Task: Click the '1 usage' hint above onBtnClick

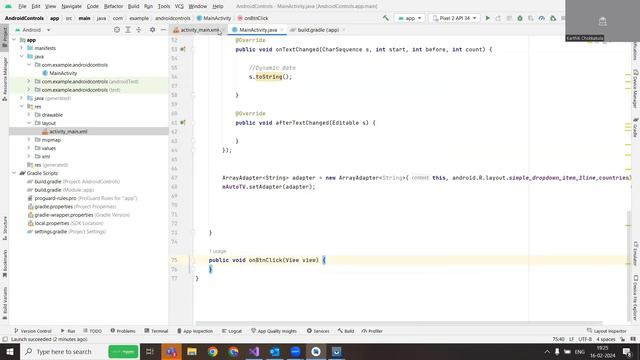Action: 217,251
